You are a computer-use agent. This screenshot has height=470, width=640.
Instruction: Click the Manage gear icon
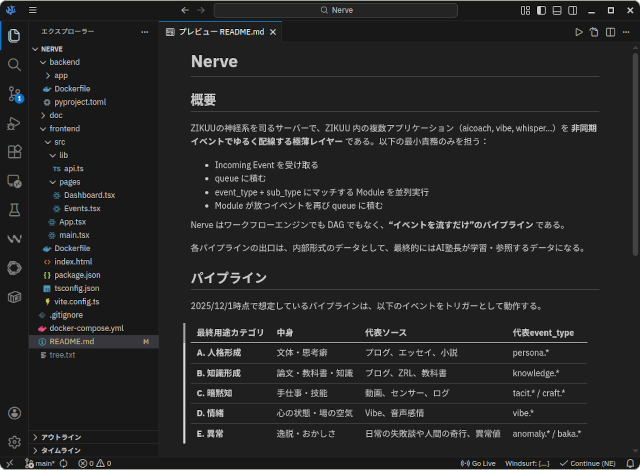coord(14,442)
